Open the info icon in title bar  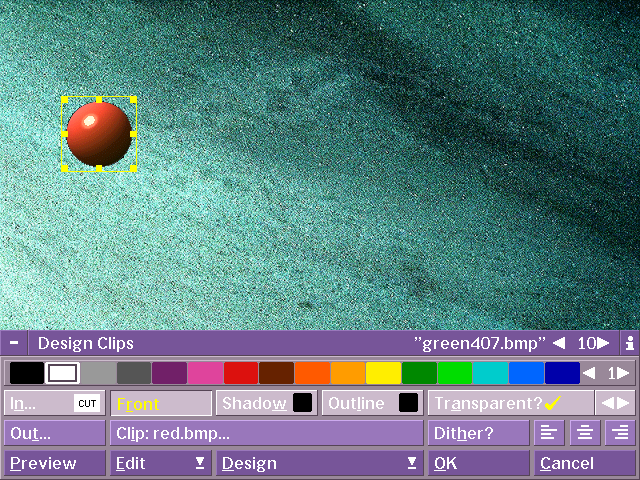point(630,343)
